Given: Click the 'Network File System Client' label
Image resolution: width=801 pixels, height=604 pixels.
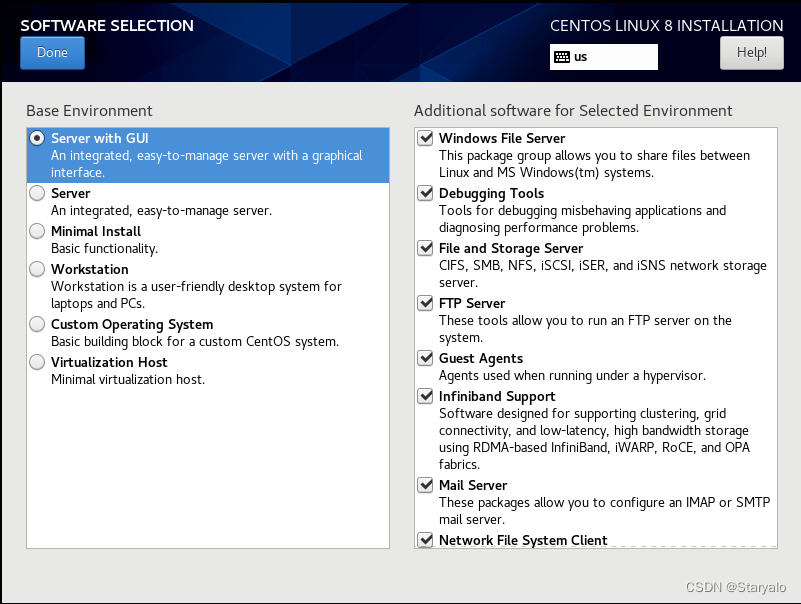Looking at the screenshot, I should click(523, 540).
